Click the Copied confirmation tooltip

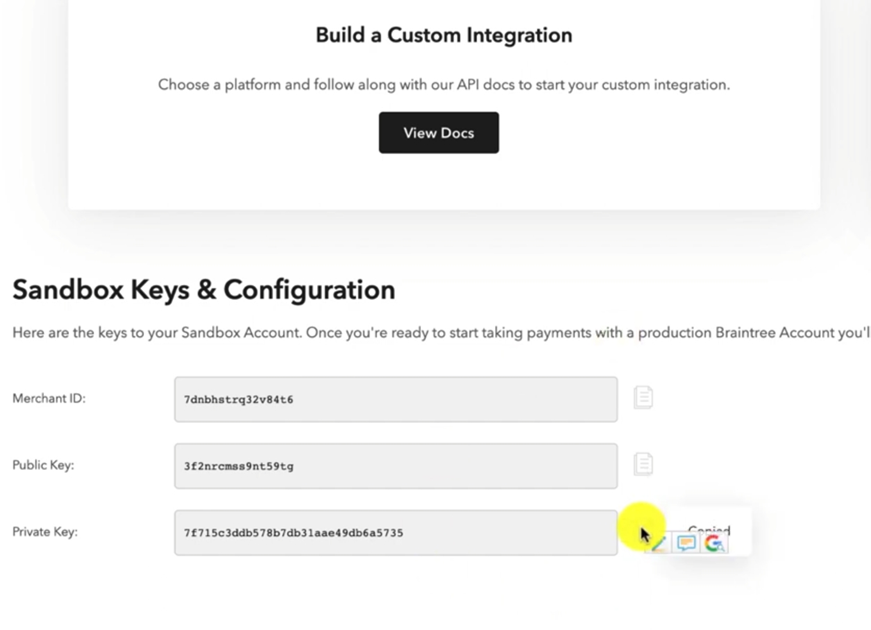pyautogui.click(x=708, y=531)
